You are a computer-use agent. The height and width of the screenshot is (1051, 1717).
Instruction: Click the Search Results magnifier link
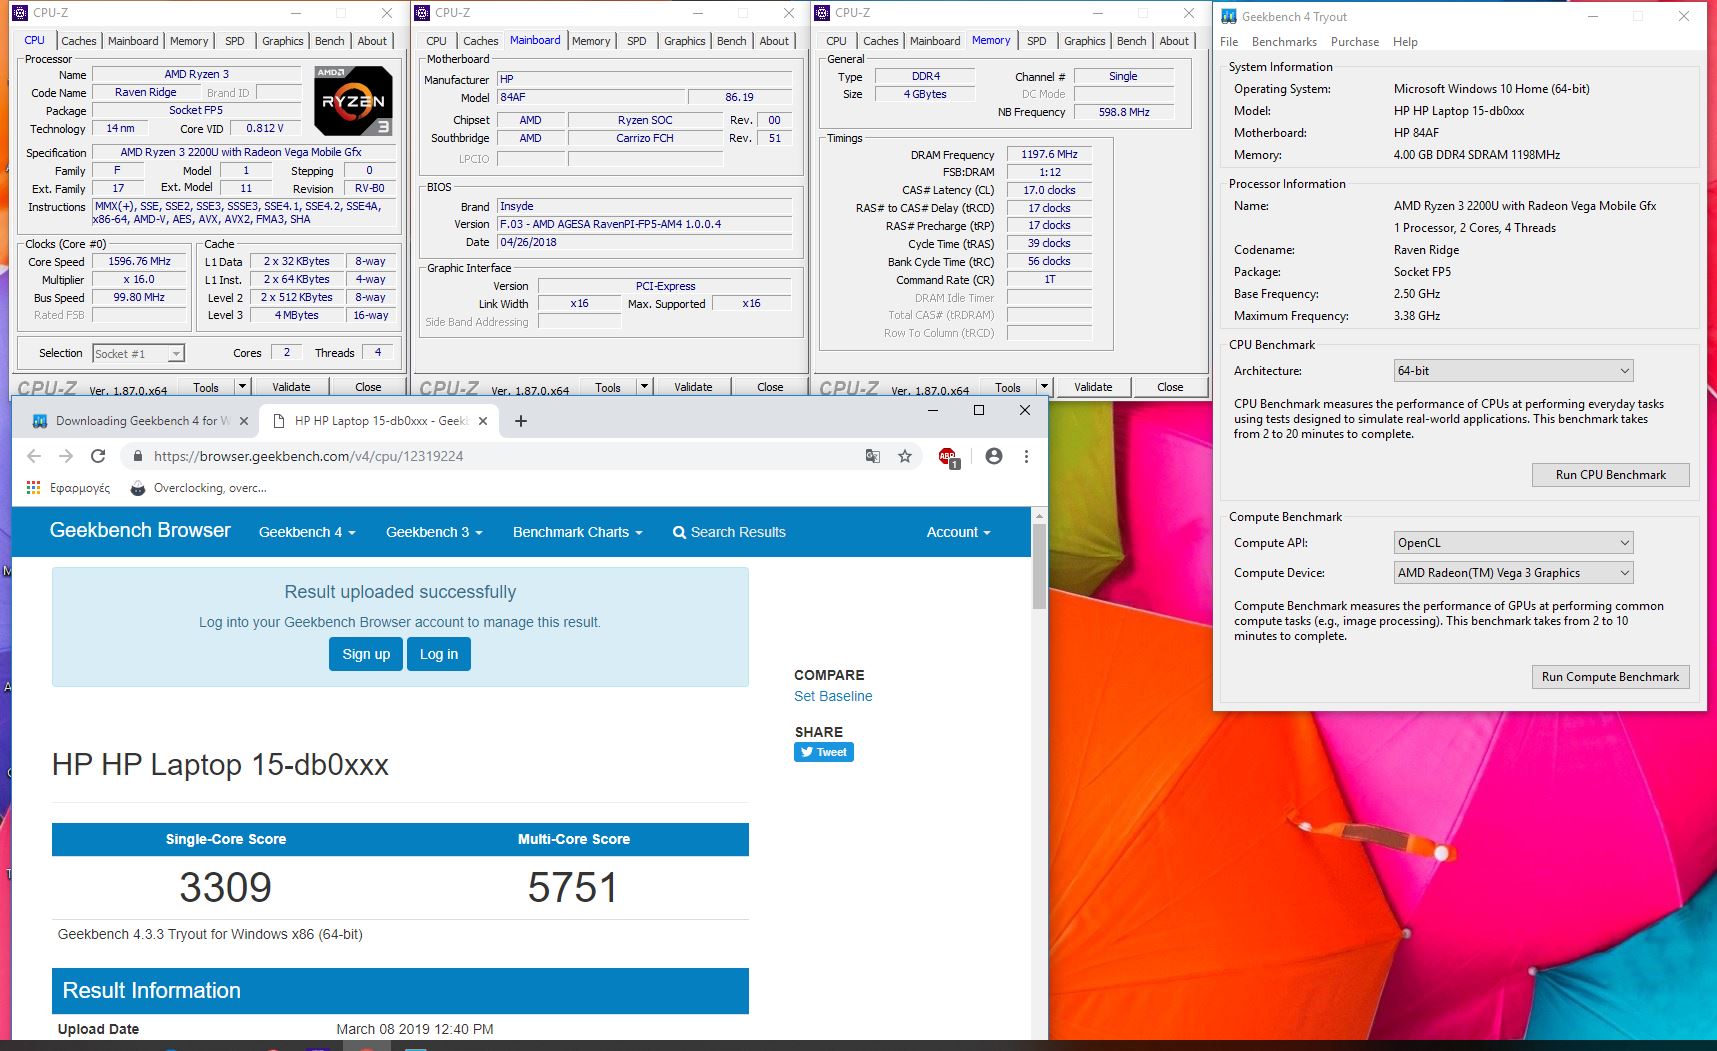pyautogui.click(x=729, y=532)
